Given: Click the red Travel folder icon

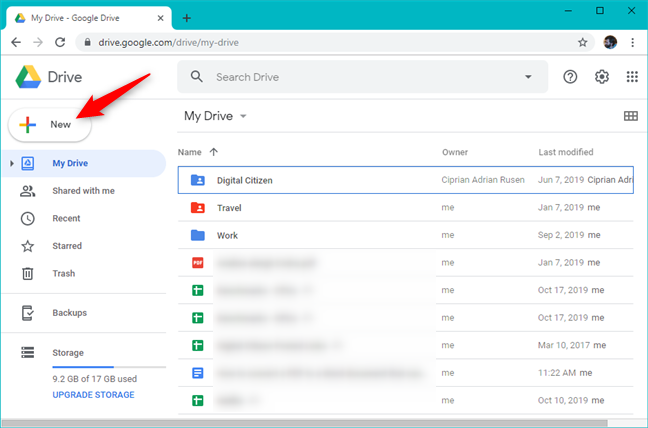Looking at the screenshot, I should 198,208.
